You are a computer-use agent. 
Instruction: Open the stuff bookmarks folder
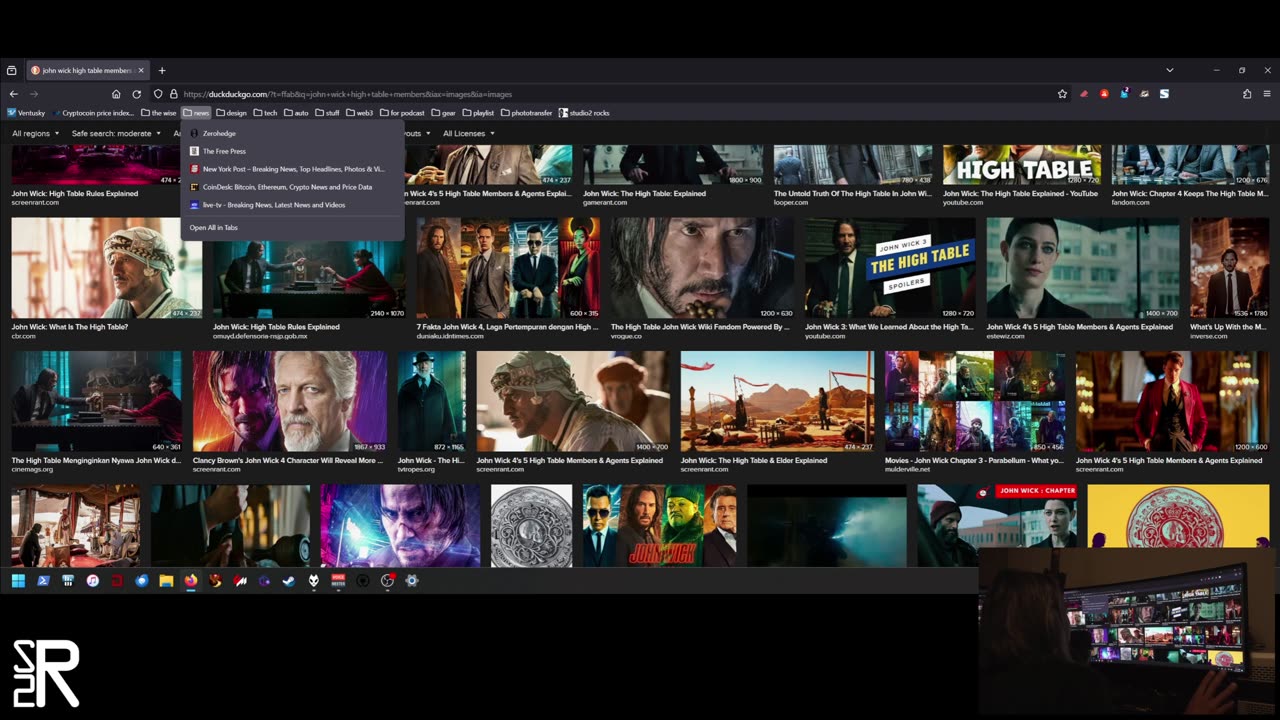327,113
